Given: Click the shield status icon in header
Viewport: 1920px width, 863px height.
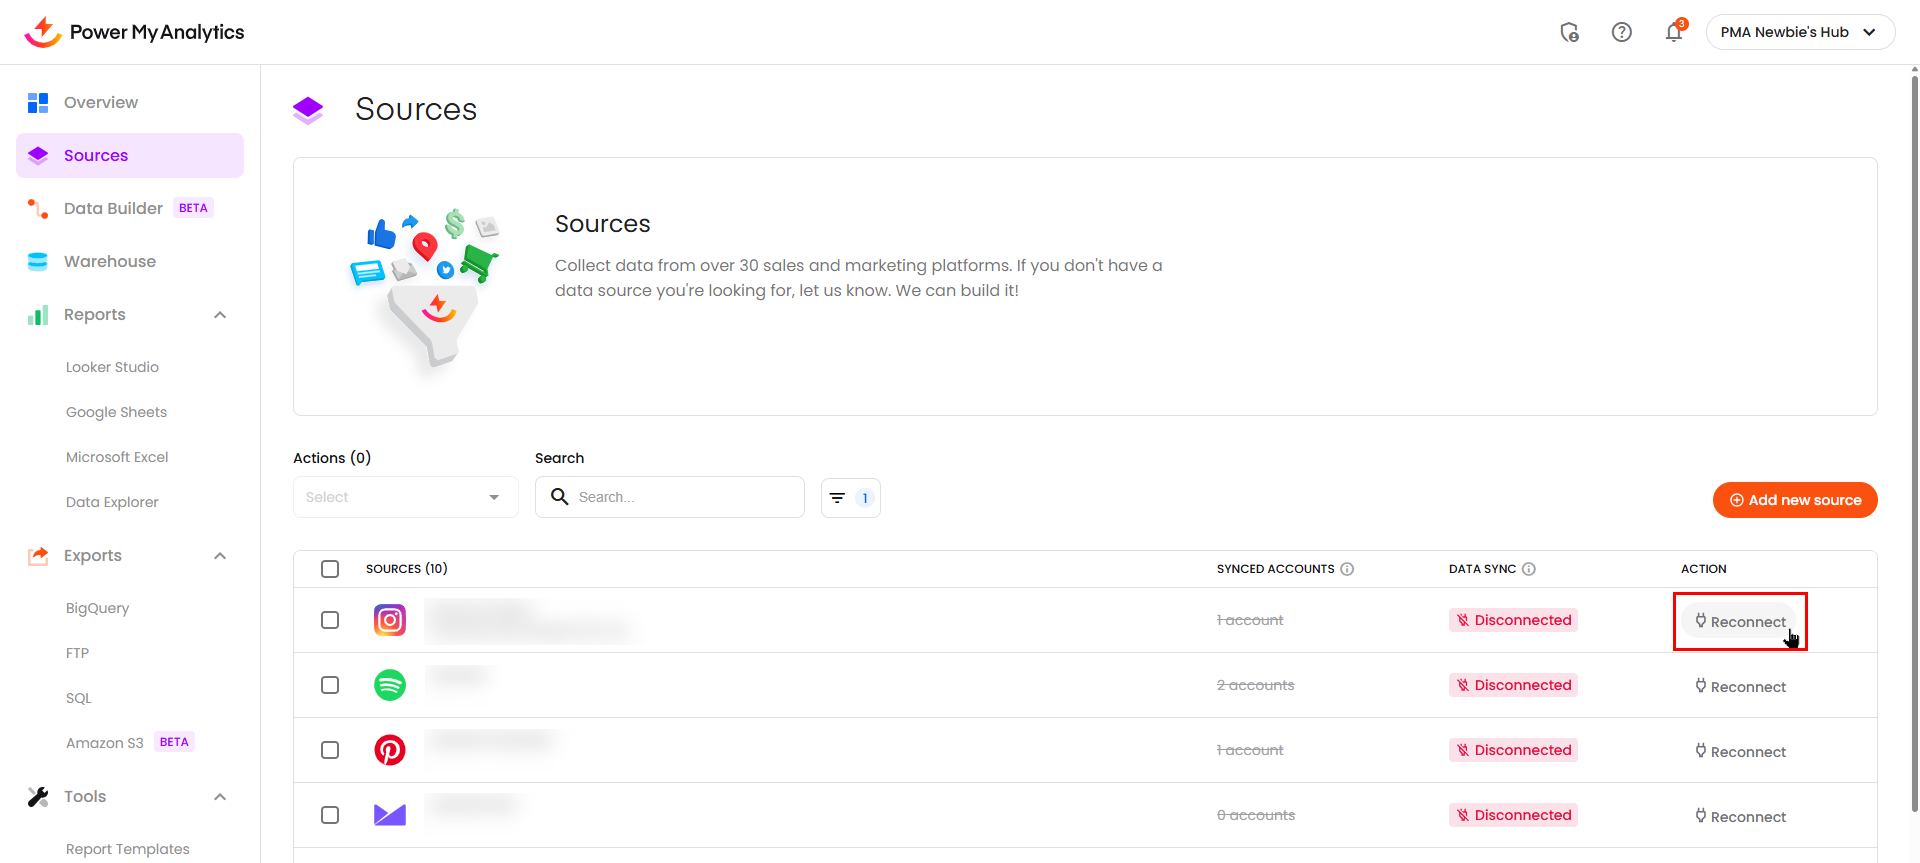Looking at the screenshot, I should [1569, 33].
